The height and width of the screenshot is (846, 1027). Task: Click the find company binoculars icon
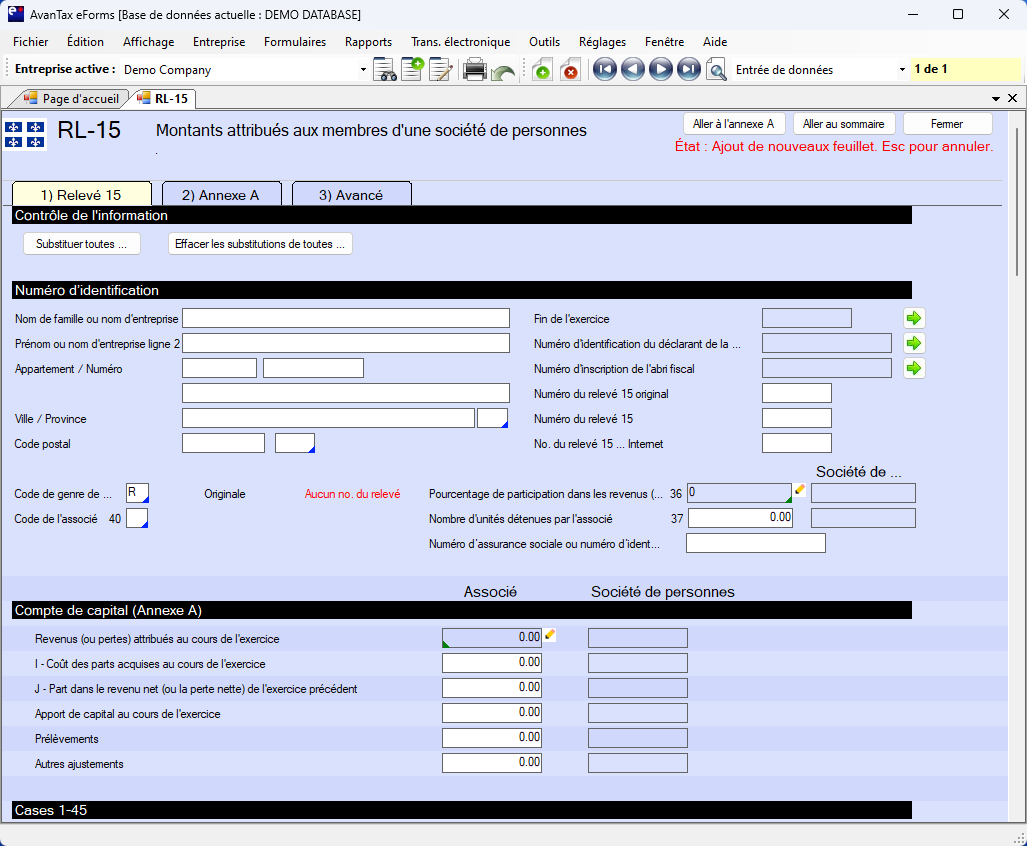(x=385, y=70)
